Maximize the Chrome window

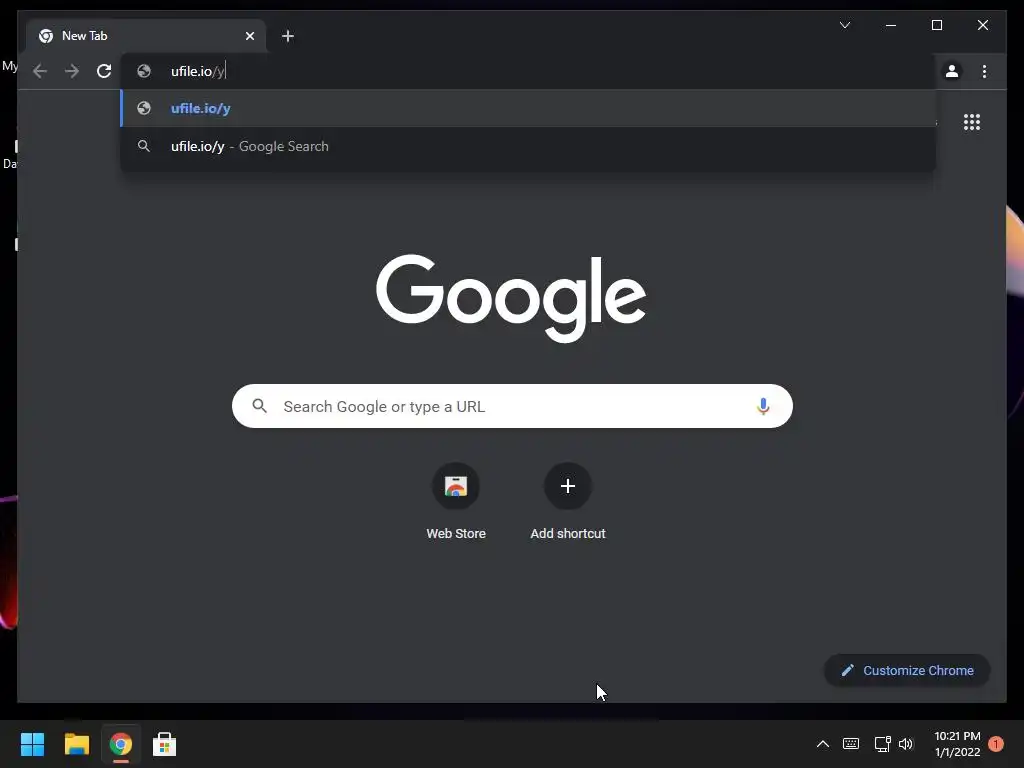(x=936, y=25)
